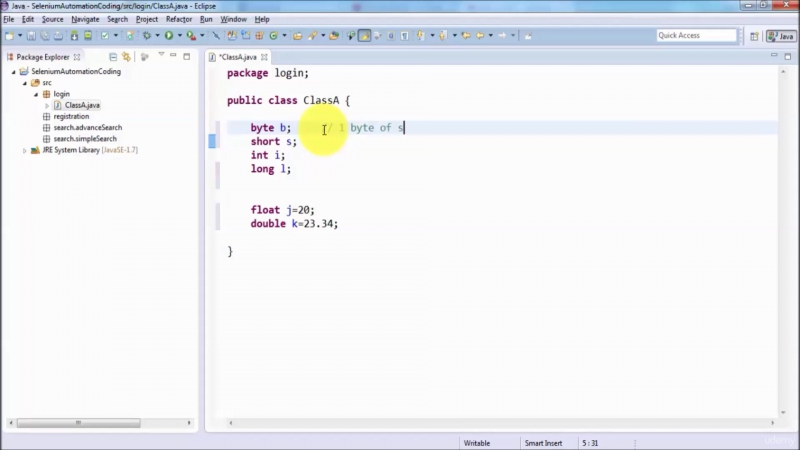Toggle Mark Occurrences highlighter icon
The image size is (800, 450).
tap(364, 36)
